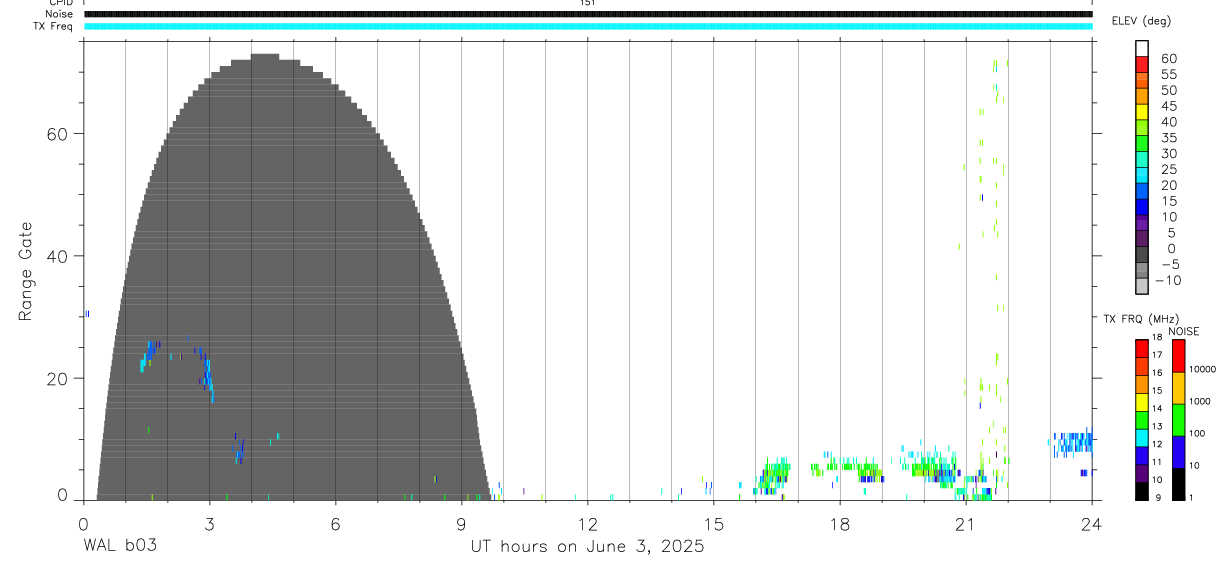
Task: Click the '40' tick on Range Gate axis
Action: coord(57,256)
